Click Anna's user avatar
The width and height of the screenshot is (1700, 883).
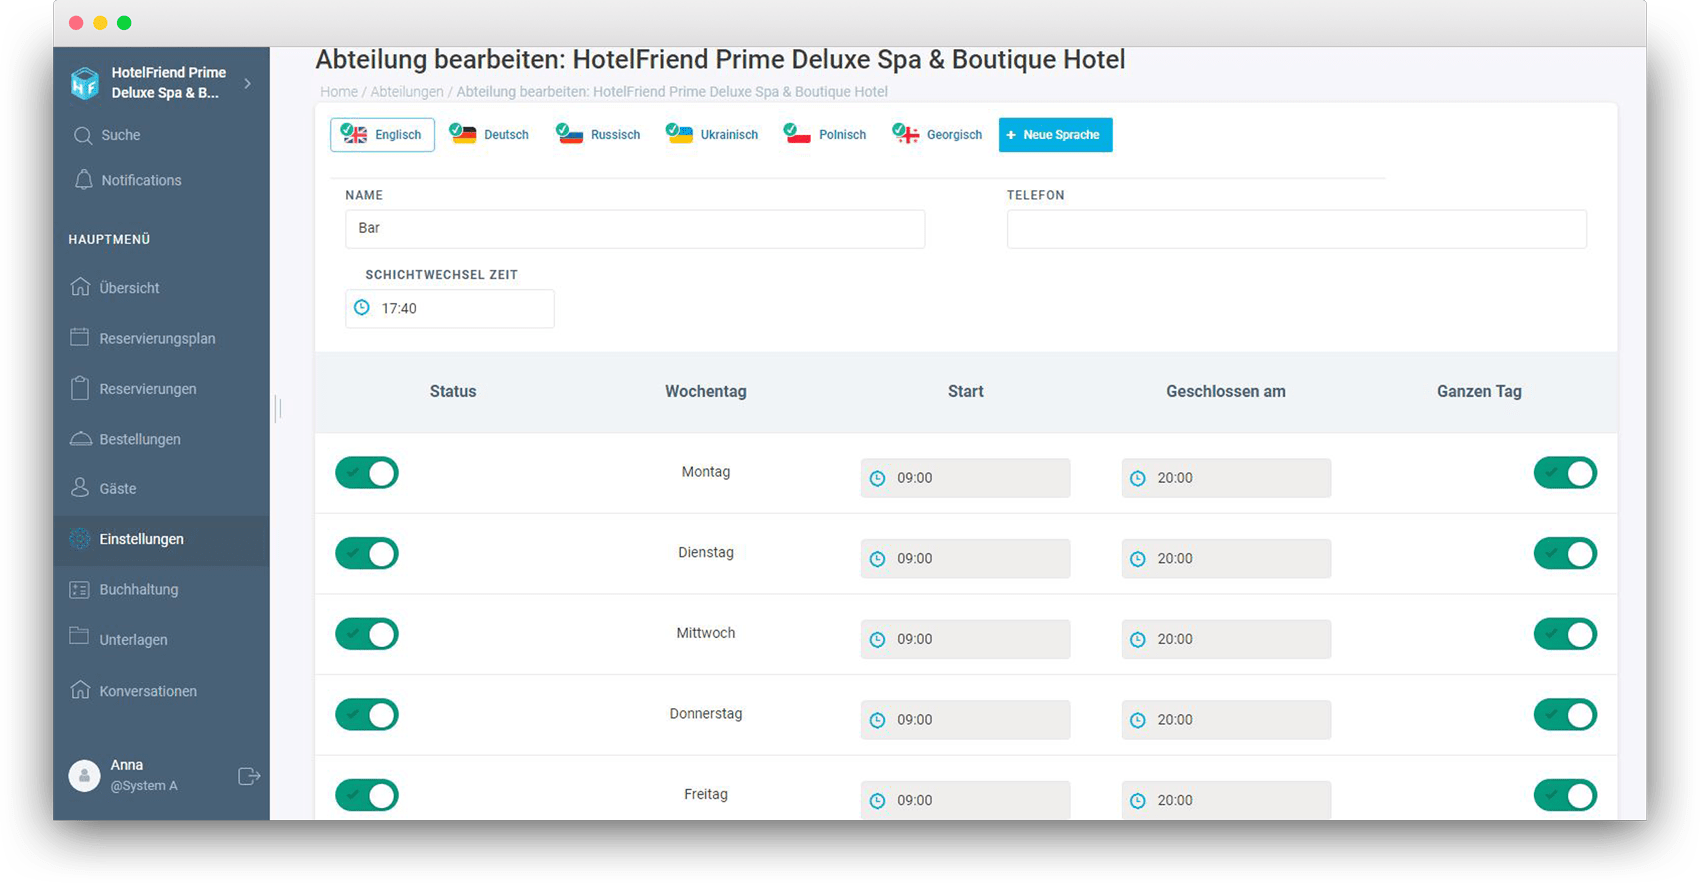click(85, 776)
